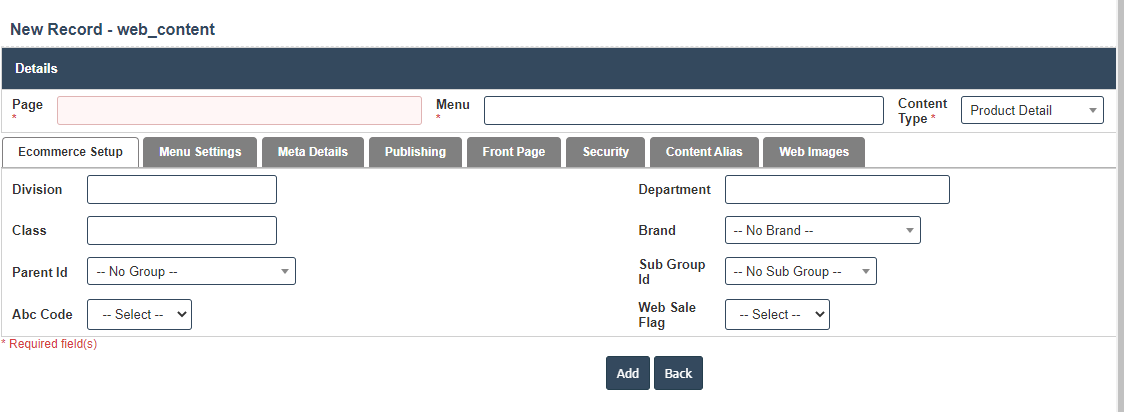Viewport: 1124px width, 412px height.
Task: Open the Meta Details tab
Action: (313, 152)
